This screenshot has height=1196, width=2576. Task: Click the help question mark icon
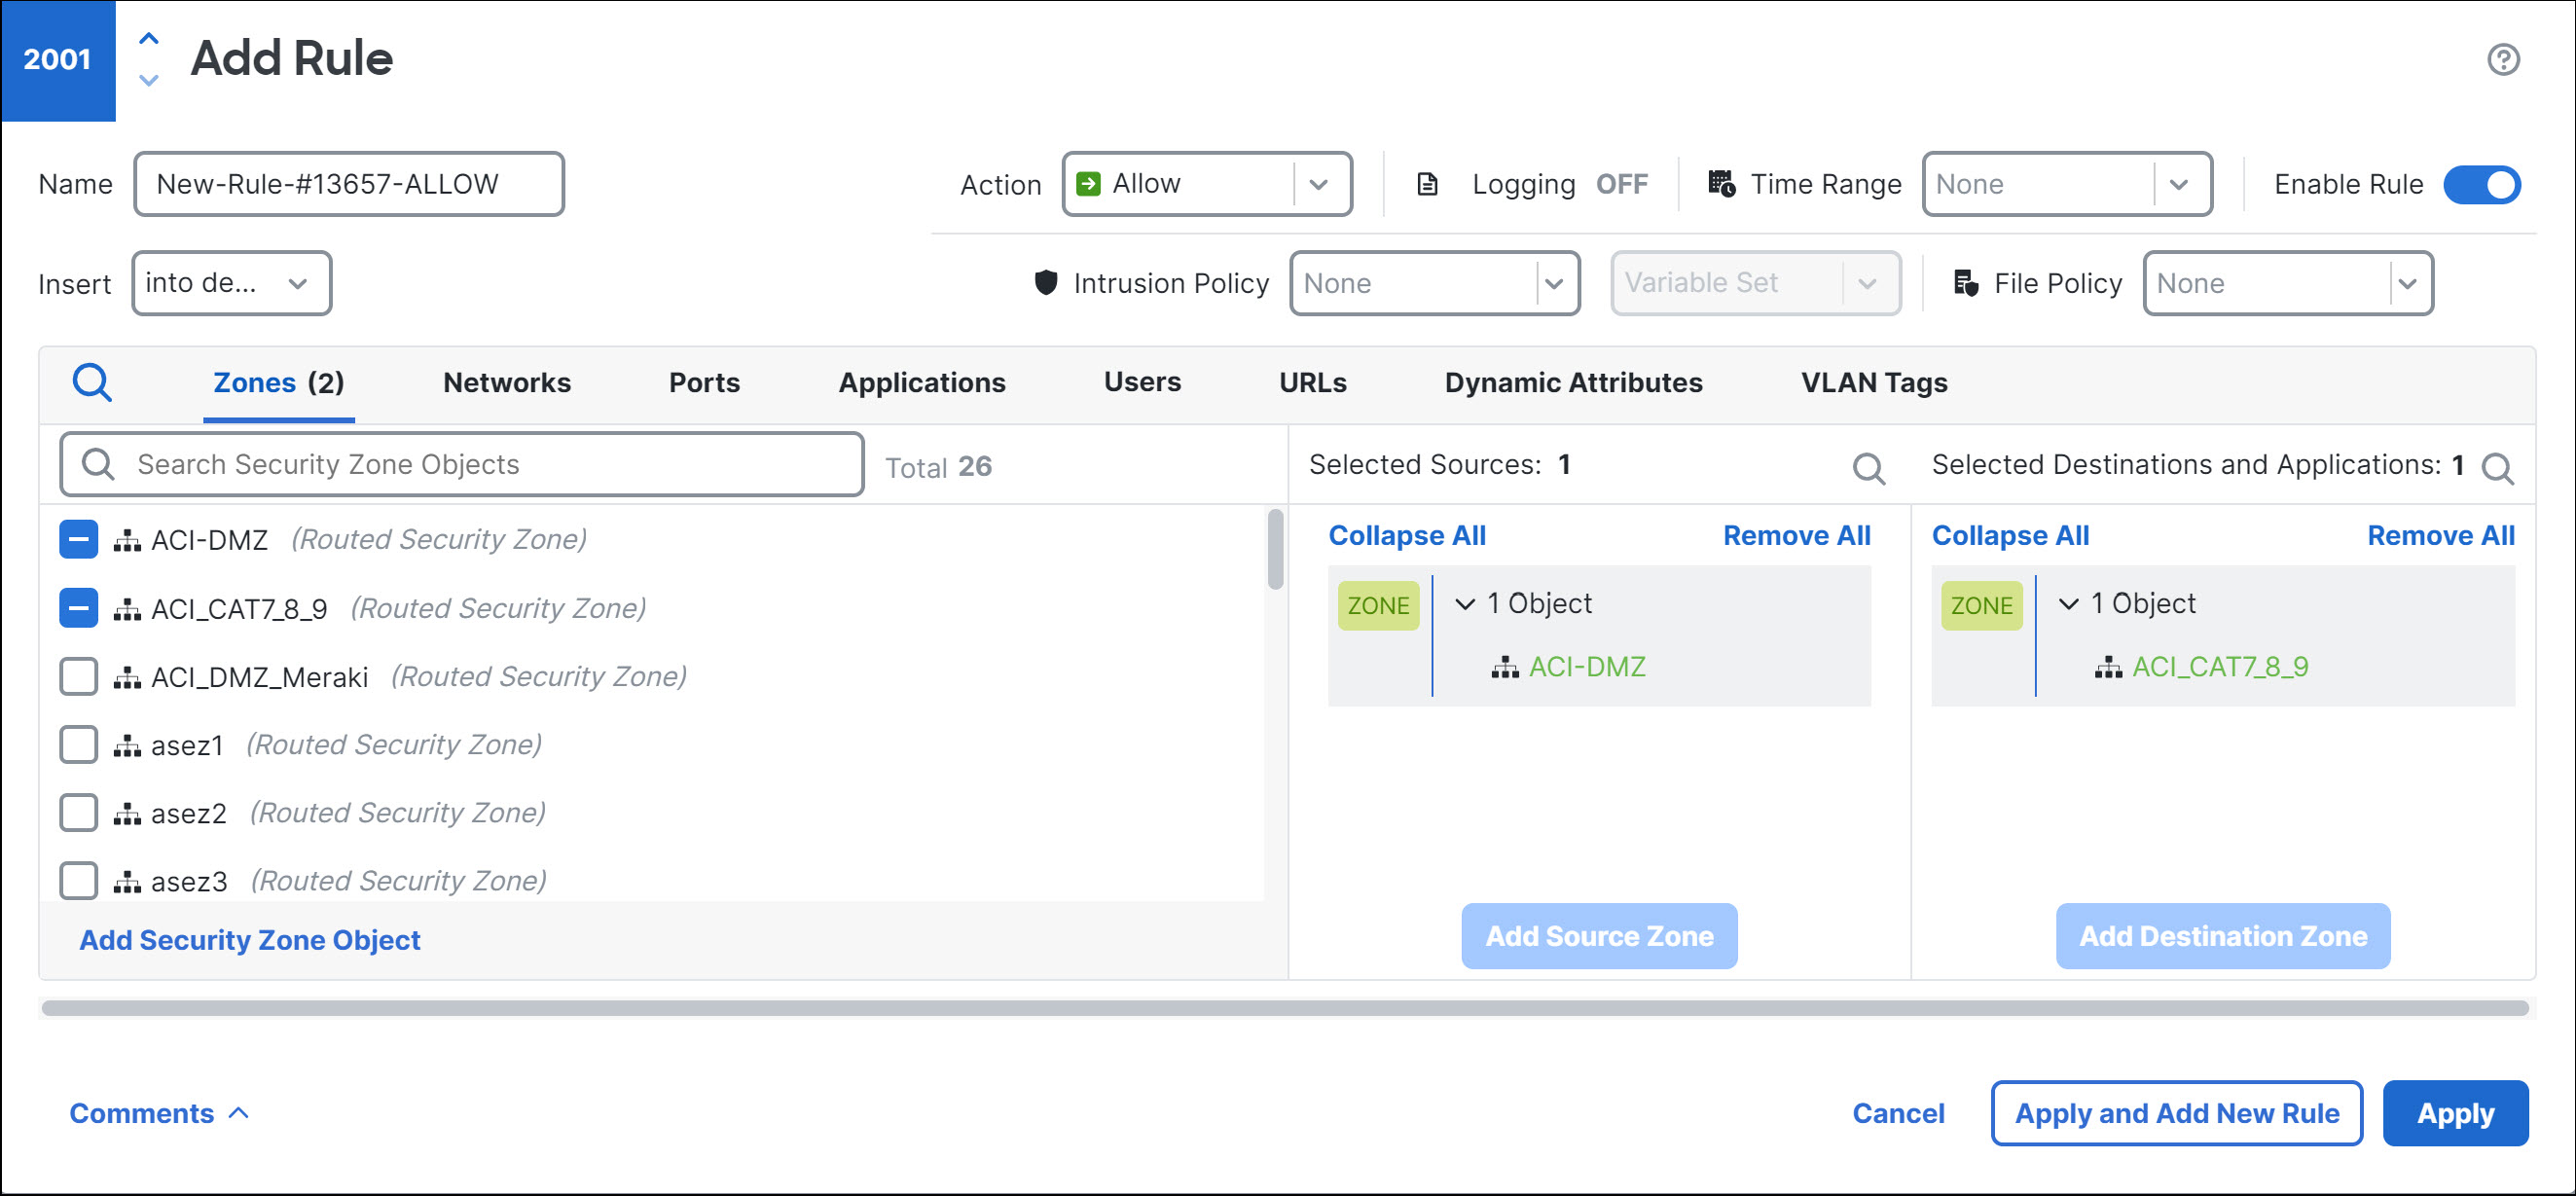coord(2502,60)
